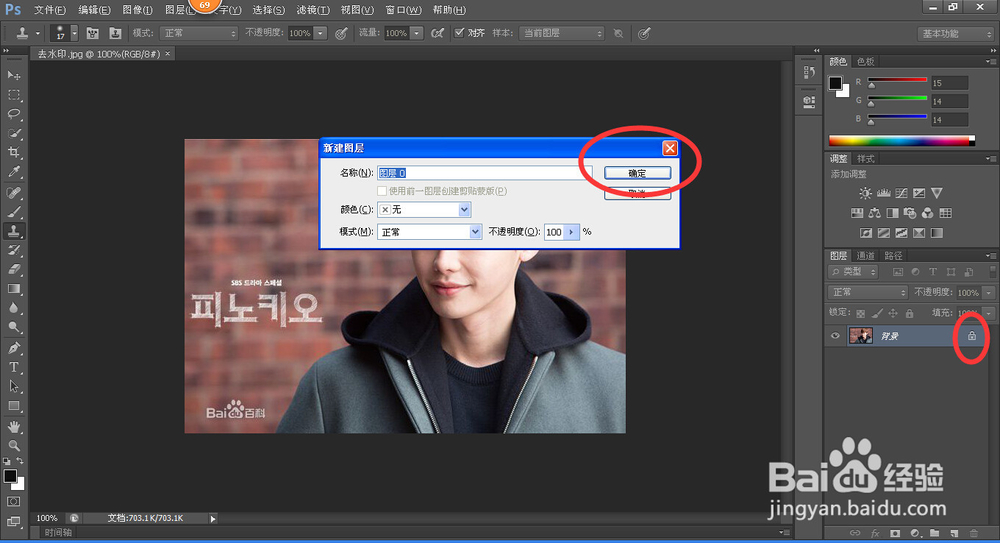Toggle Quick Mask mode
This screenshot has width=1000, height=543.
pyautogui.click(x=13, y=502)
